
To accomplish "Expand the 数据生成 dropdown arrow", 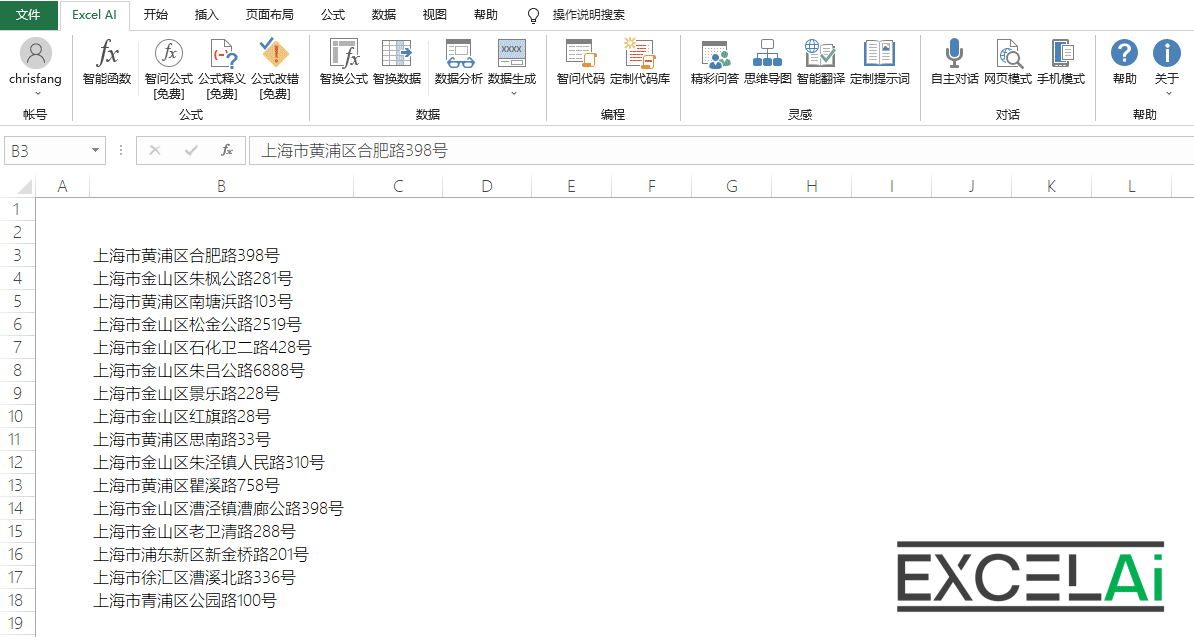I will click(x=512, y=94).
